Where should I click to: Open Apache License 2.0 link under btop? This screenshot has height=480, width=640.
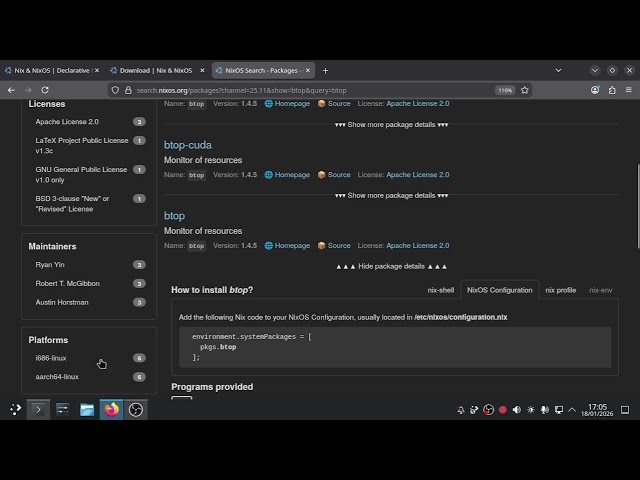coord(418,246)
